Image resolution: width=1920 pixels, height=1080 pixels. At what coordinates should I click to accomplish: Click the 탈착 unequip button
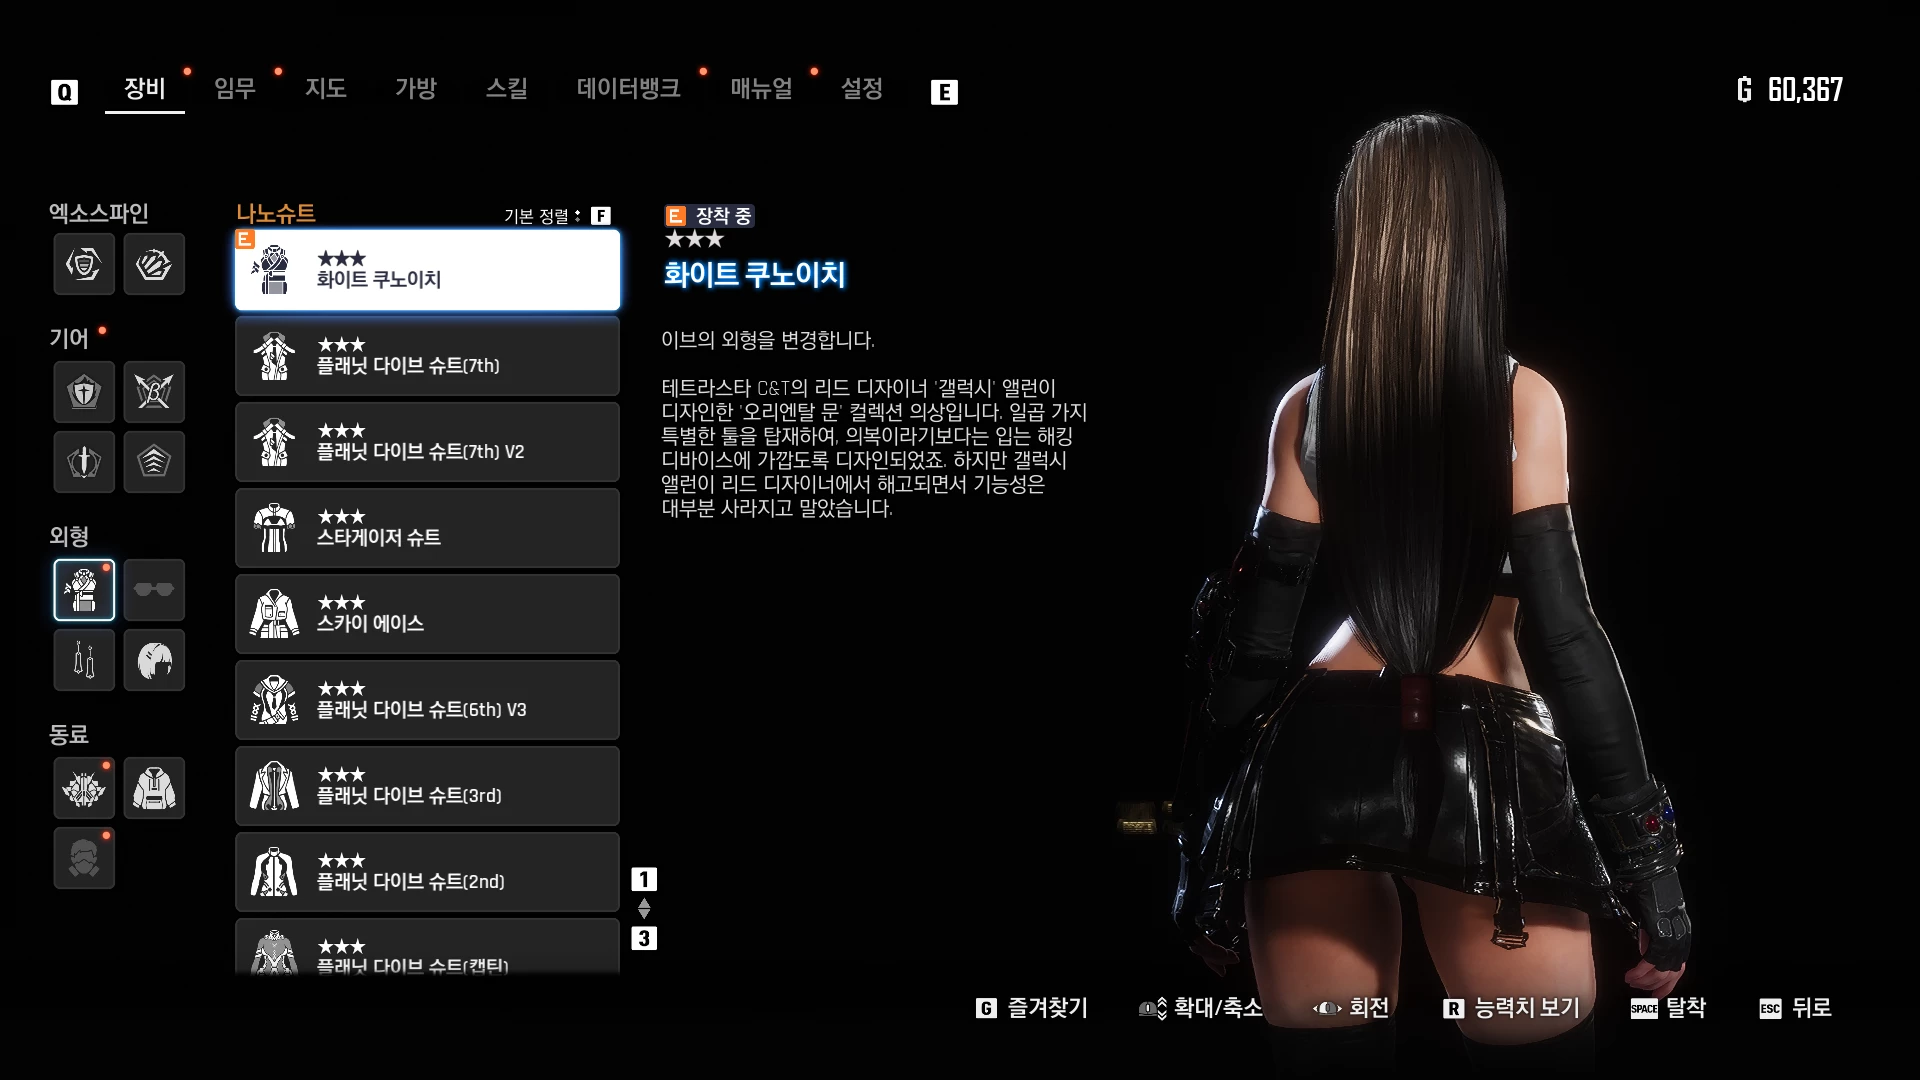(x=1686, y=1008)
